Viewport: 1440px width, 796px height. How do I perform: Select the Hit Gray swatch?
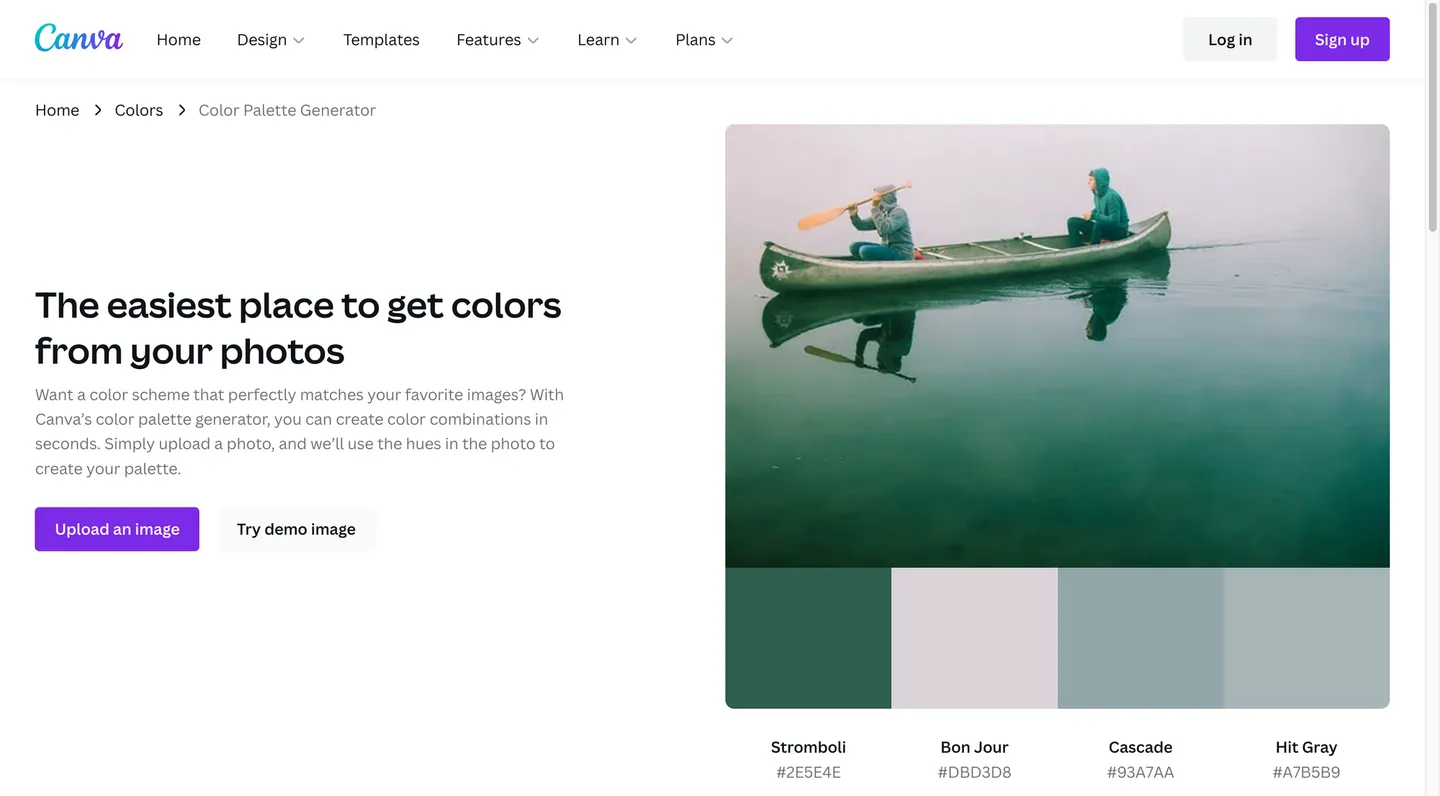point(1306,638)
